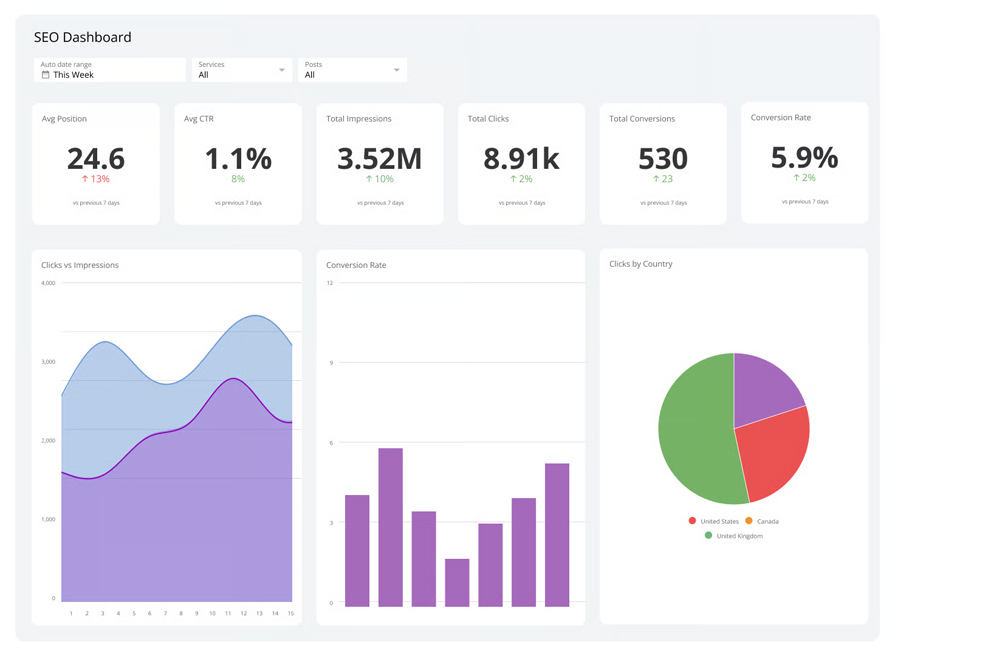This screenshot has height=650, width=1000.
Task: Click the 8% change under Avg CTR
Action: 238,179
